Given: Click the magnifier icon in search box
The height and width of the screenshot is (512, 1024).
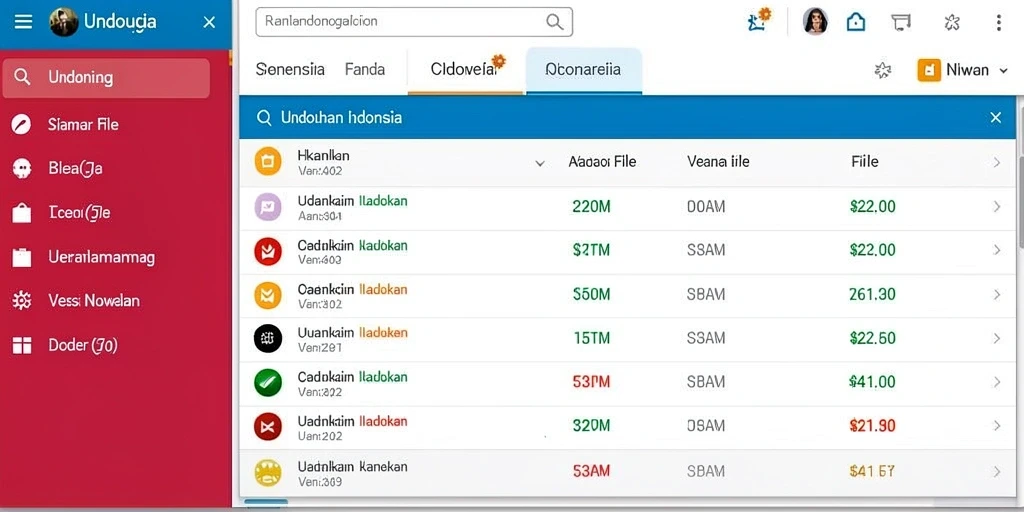Looking at the screenshot, I should [554, 22].
